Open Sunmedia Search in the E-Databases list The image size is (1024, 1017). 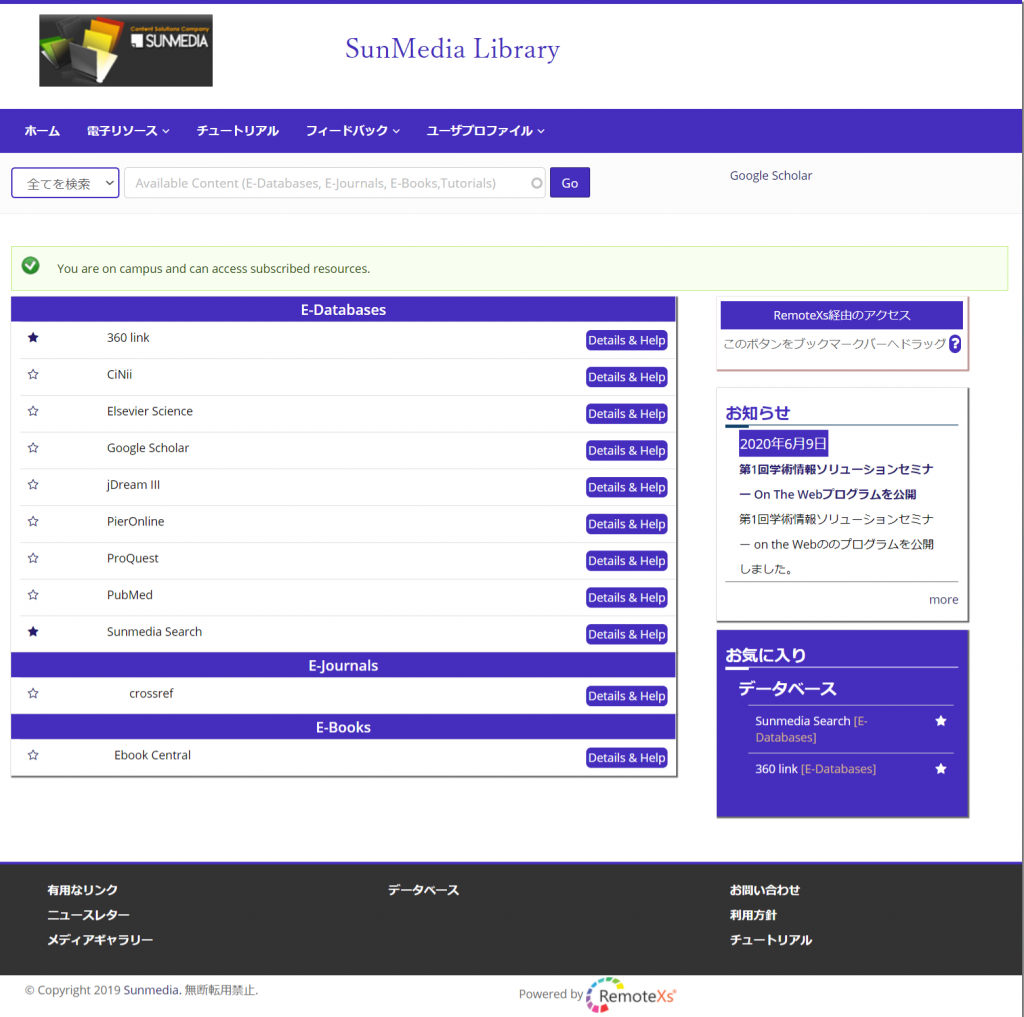click(154, 632)
